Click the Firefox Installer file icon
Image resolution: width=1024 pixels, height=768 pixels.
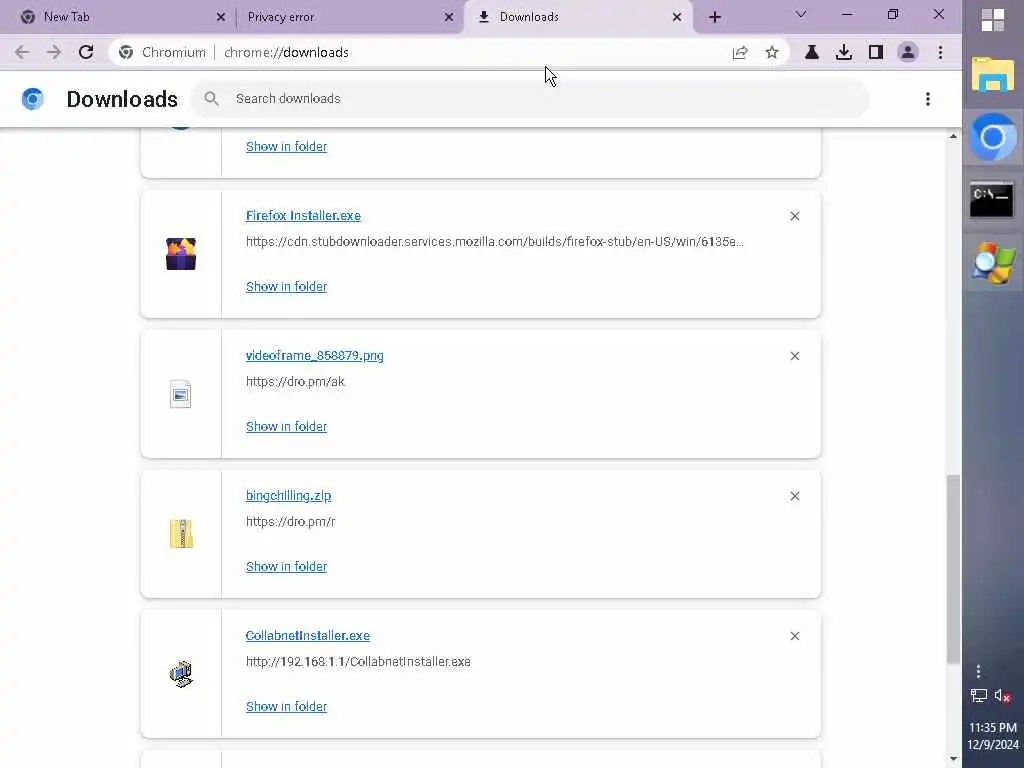click(x=181, y=254)
